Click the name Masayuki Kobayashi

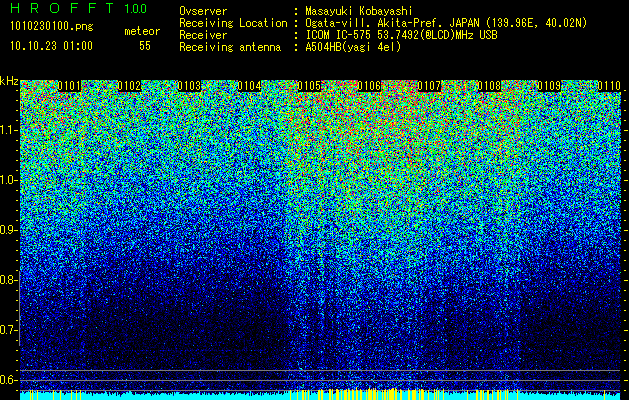(x=359, y=11)
